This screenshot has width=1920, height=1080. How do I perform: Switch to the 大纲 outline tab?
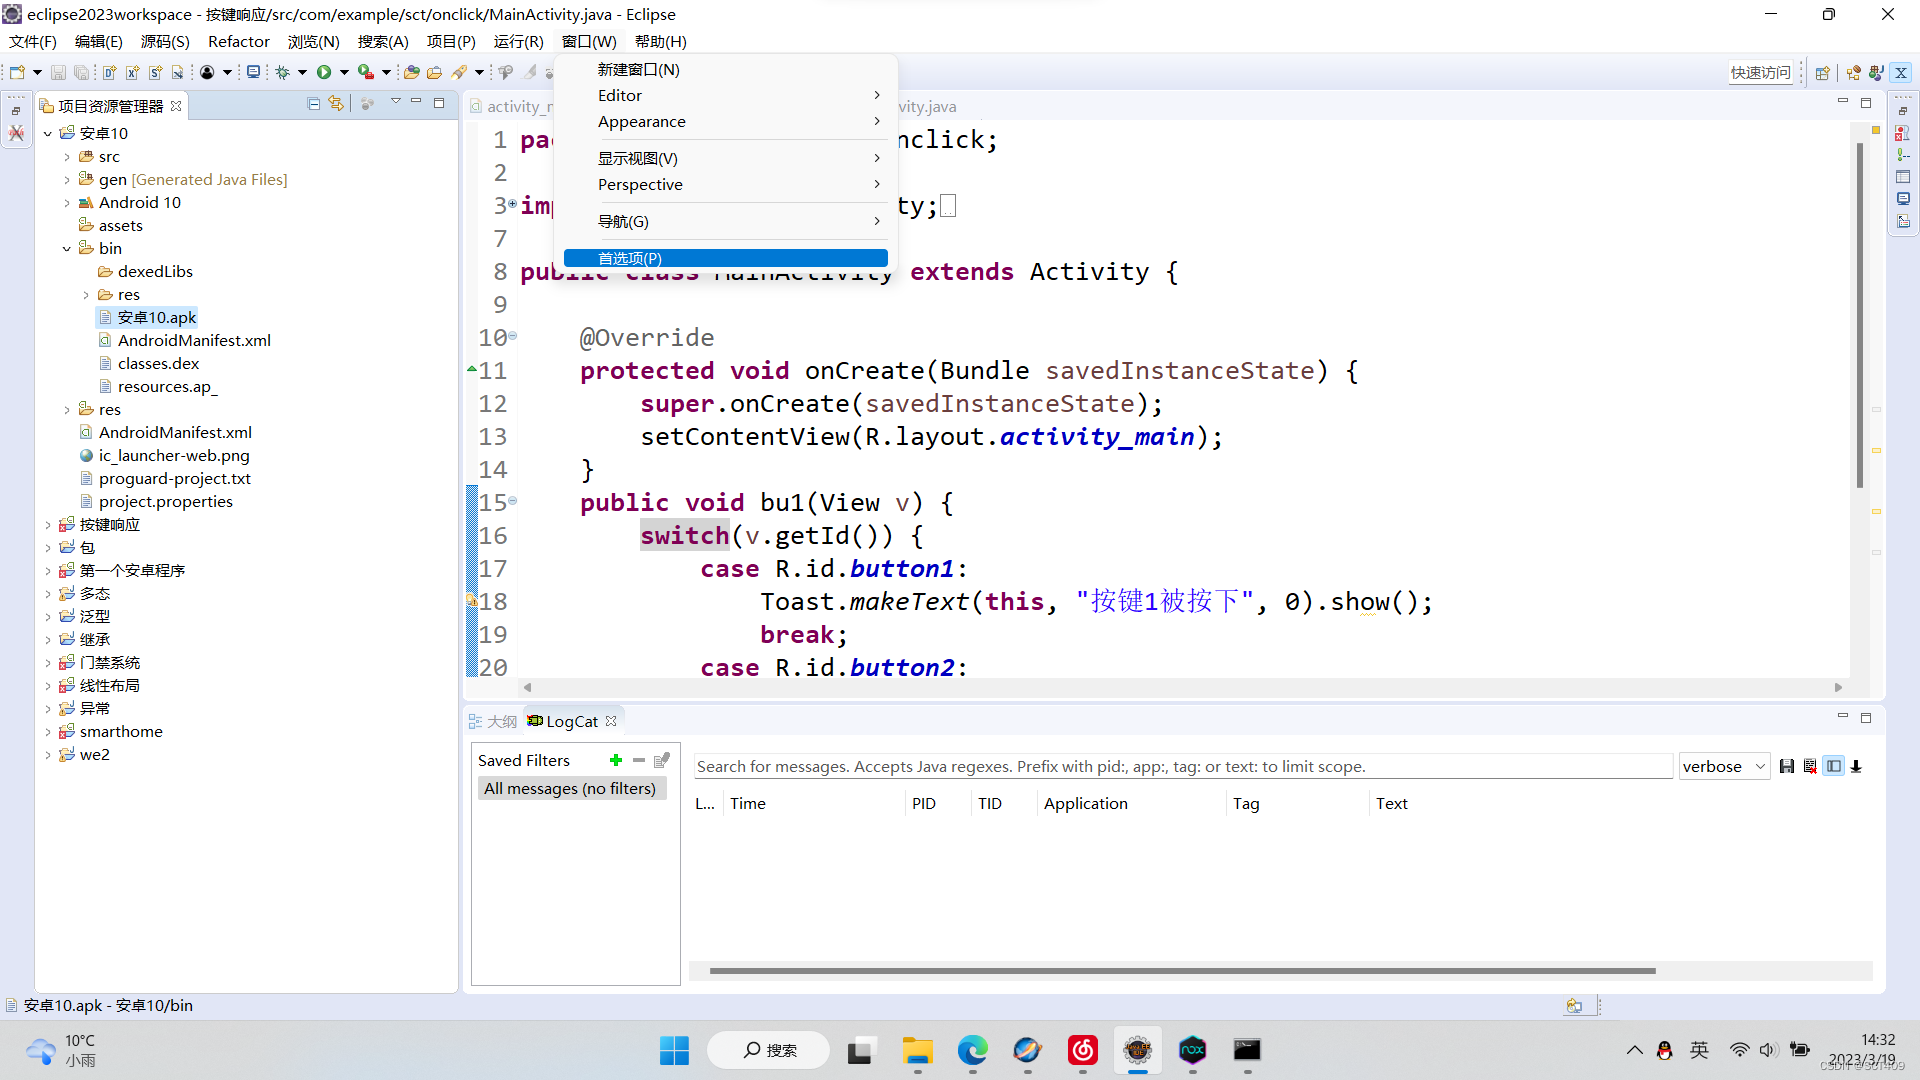coord(493,722)
